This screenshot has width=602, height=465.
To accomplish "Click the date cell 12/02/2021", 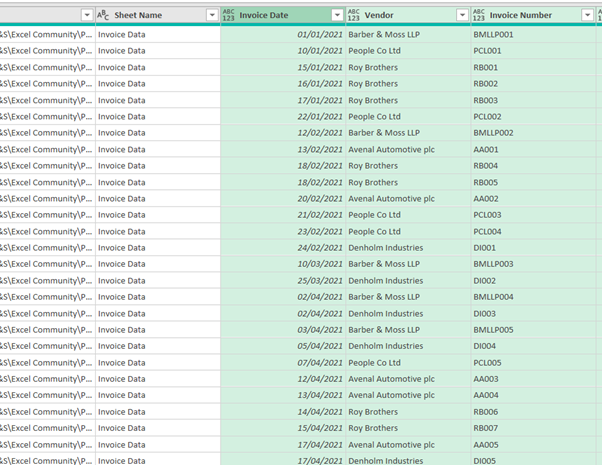I will coord(283,133).
